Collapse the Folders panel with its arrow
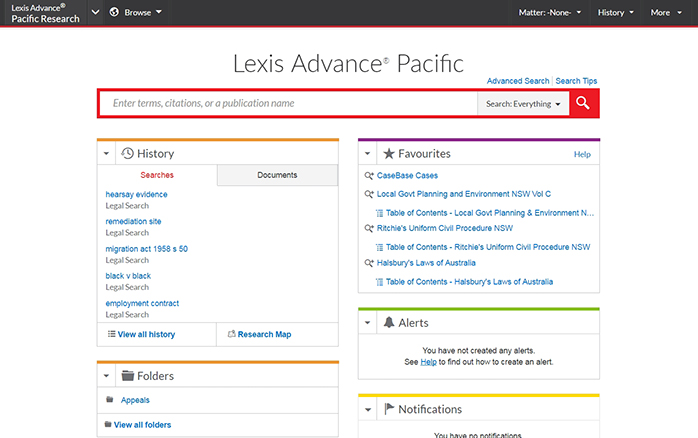698x438 pixels. (x=106, y=376)
